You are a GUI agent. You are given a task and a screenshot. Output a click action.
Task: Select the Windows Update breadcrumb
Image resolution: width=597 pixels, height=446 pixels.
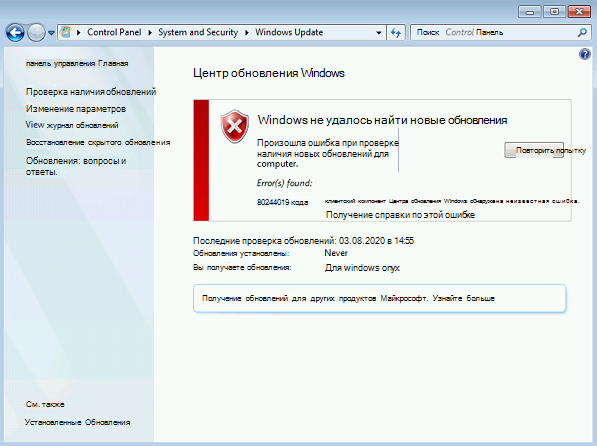289,32
